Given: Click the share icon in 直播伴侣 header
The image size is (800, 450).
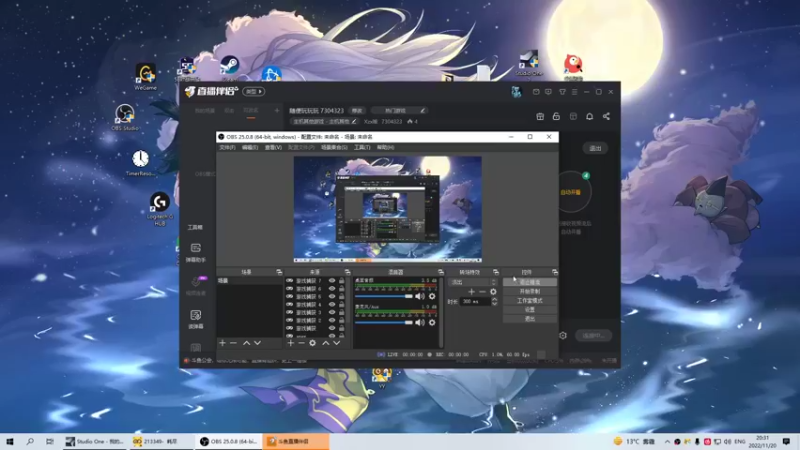Looking at the screenshot, I should pyautogui.click(x=606, y=116).
